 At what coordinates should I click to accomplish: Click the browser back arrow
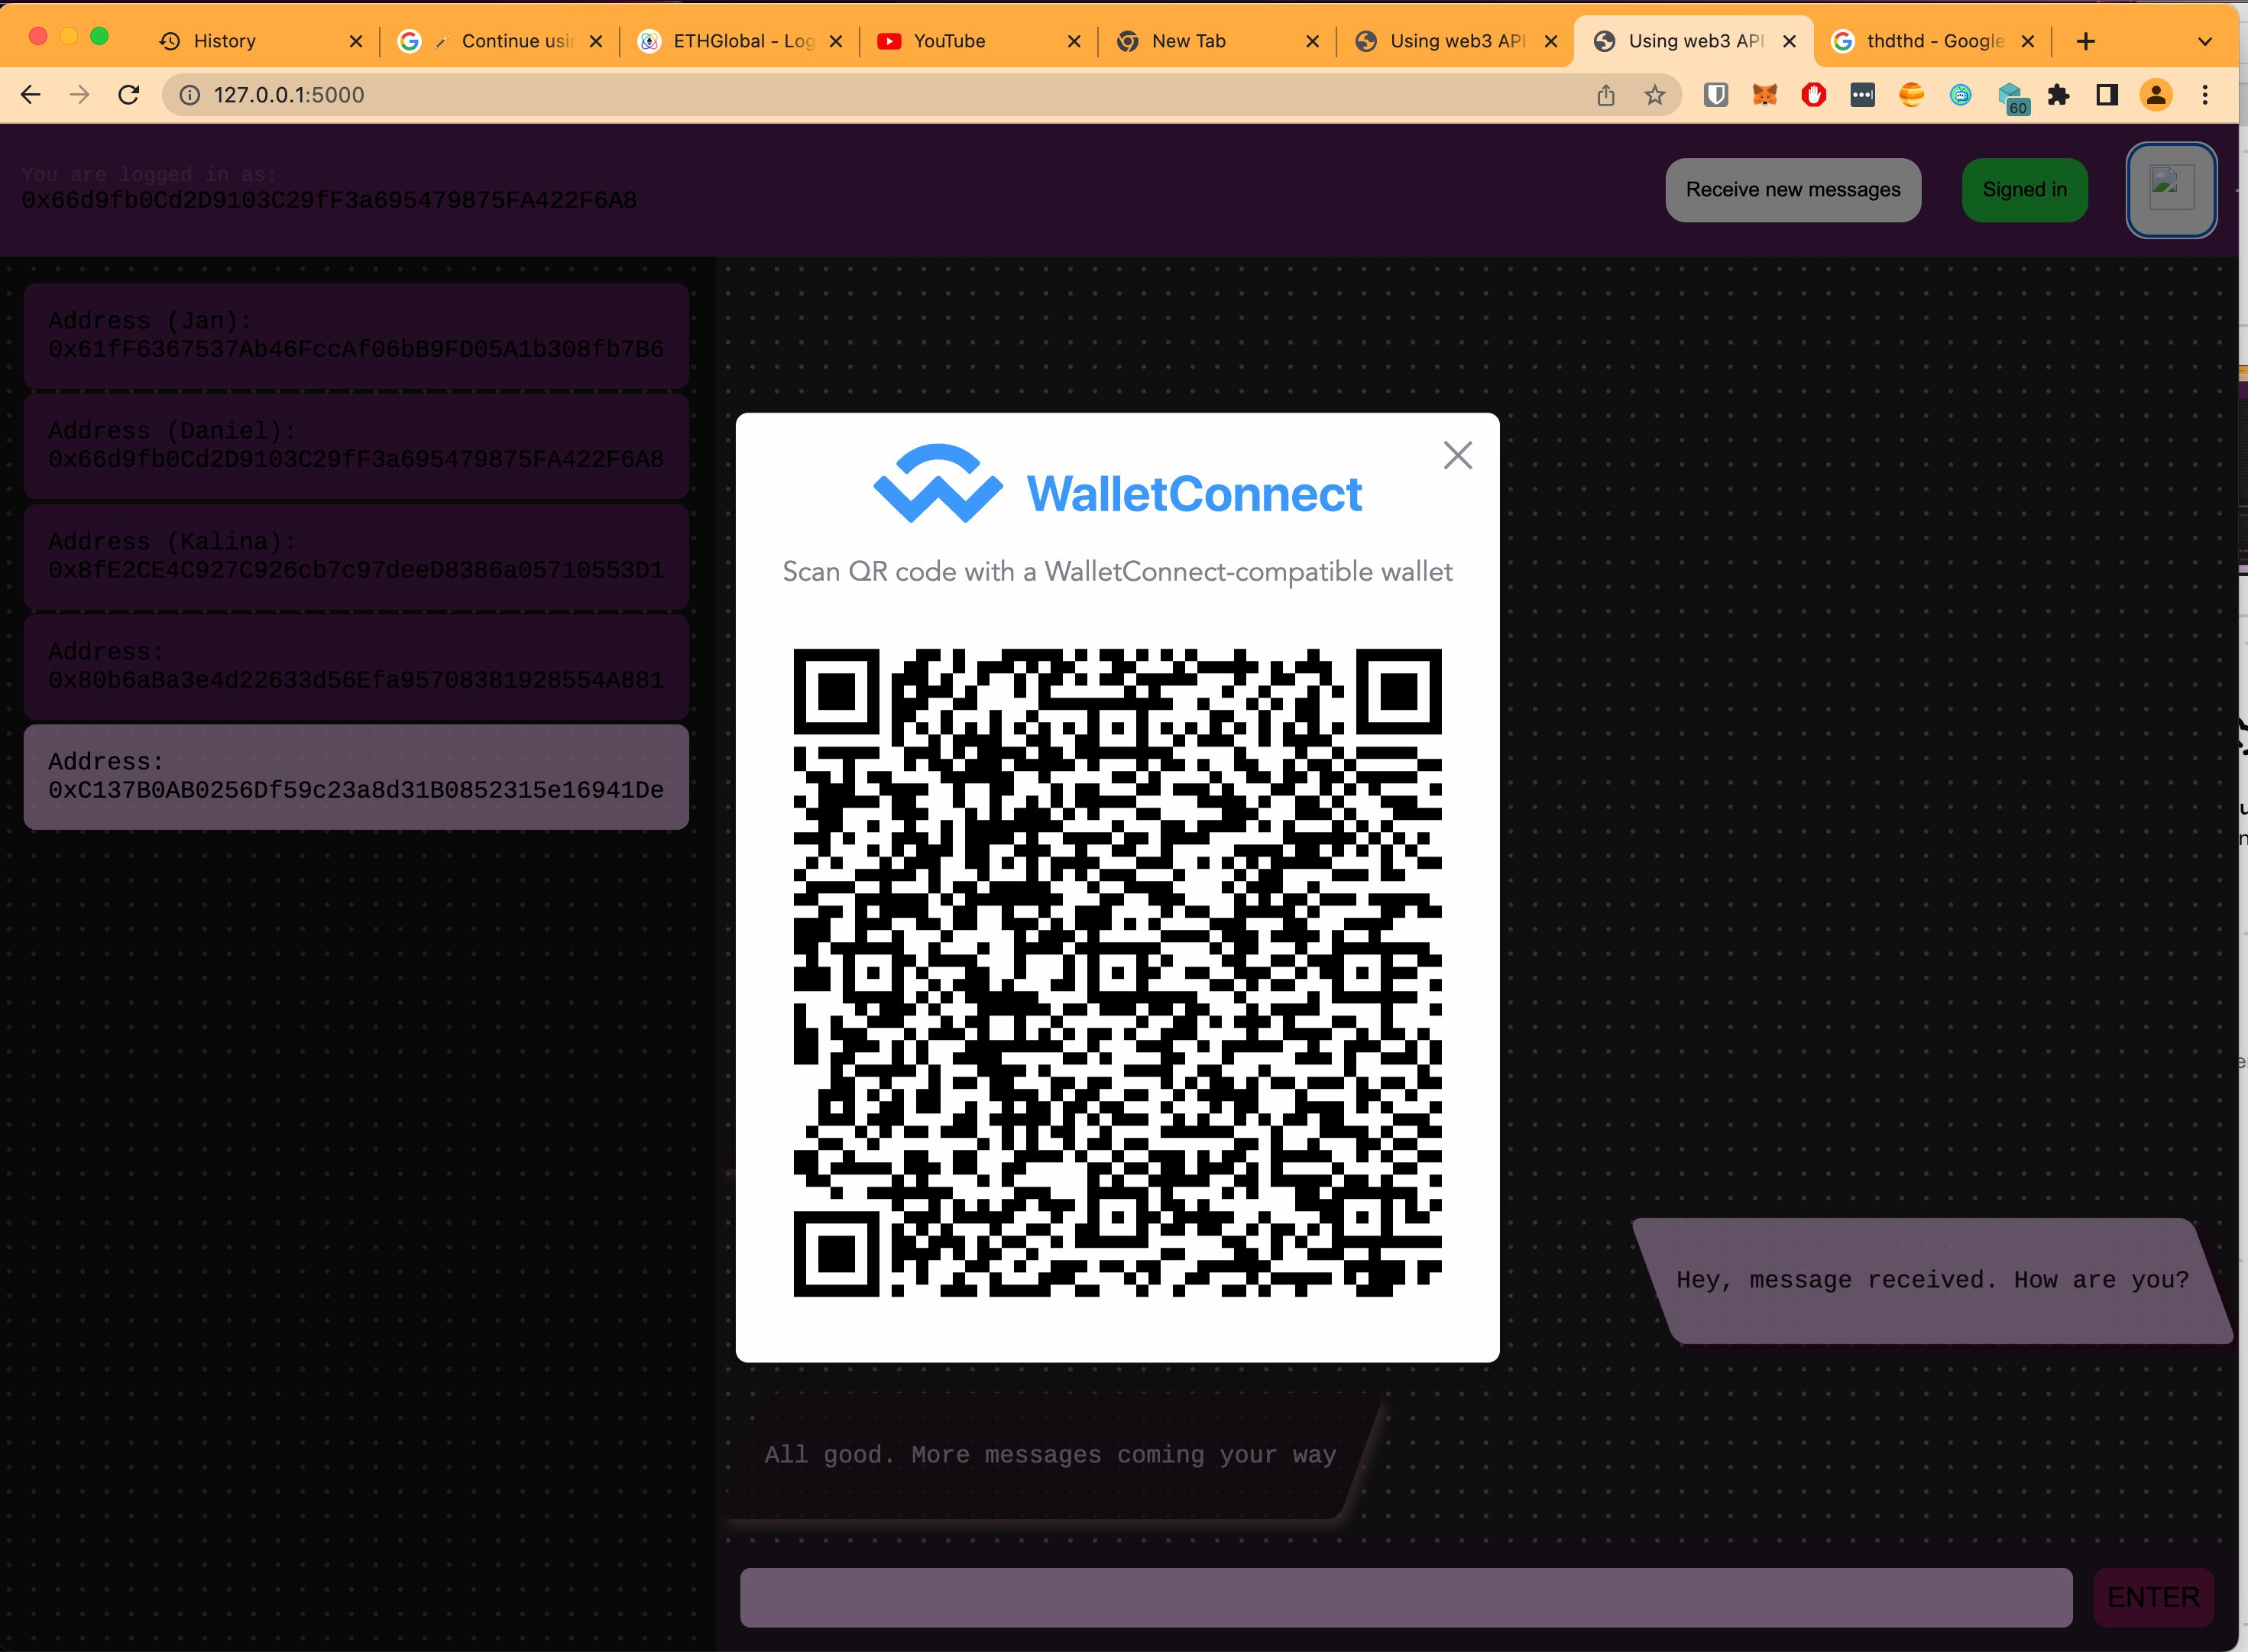pyautogui.click(x=31, y=95)
